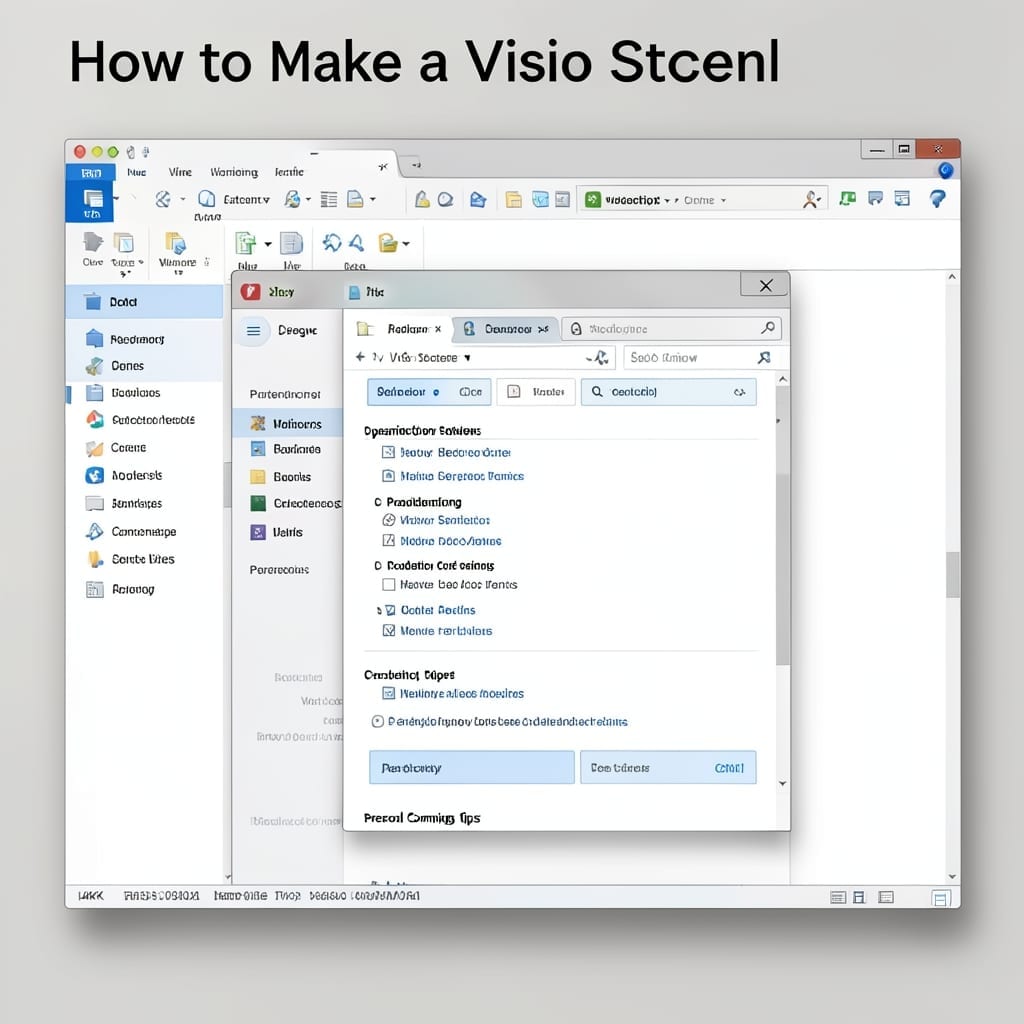This screenshot has height=1024, width=1024.
Task: Click the blue round icon below window controls
Action: 945,170
